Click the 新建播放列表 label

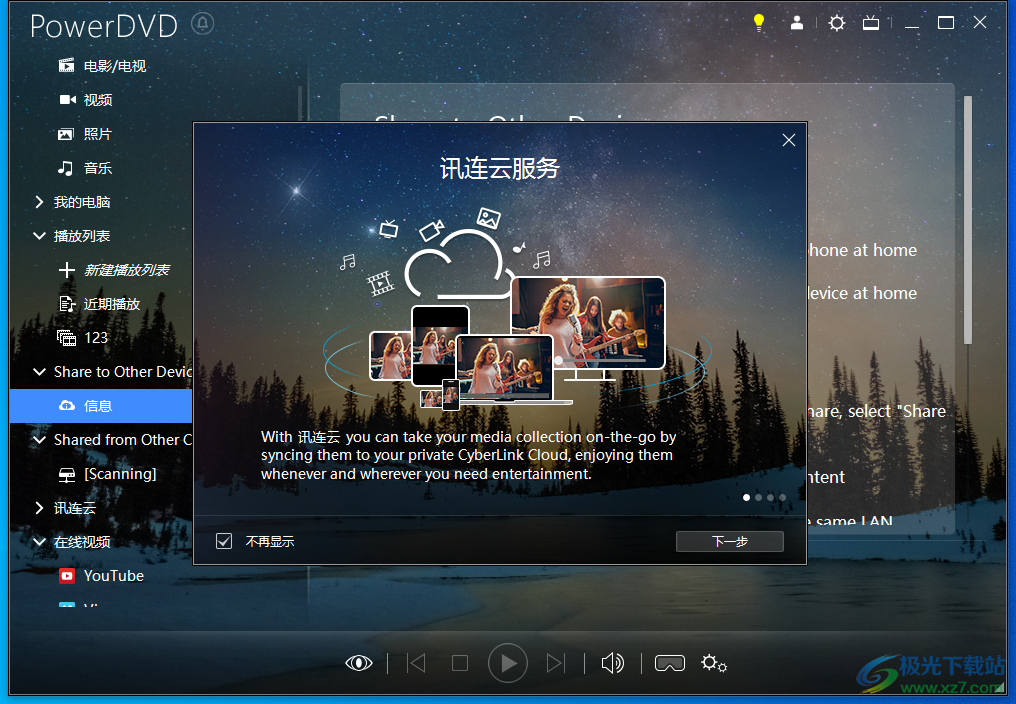(127, 270)
